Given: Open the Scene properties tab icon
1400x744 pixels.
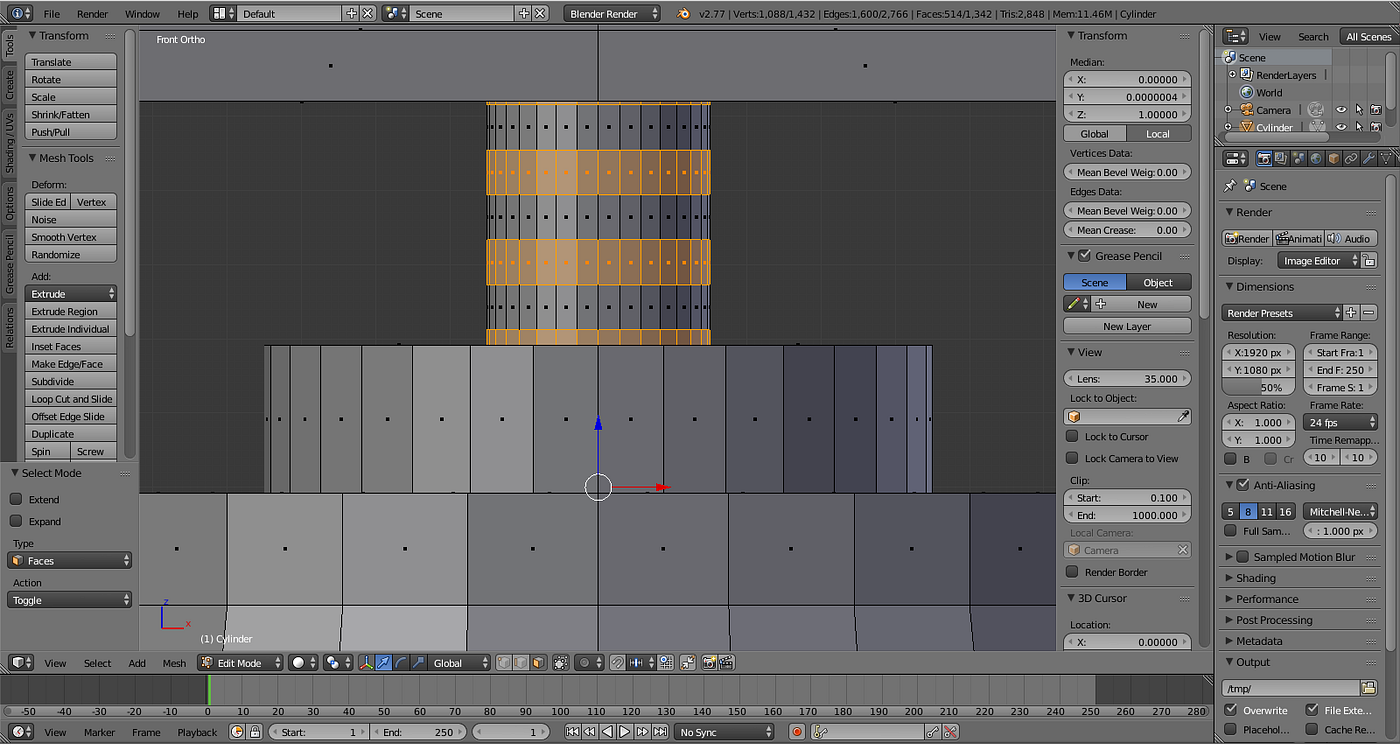Looking at the screenshot, I should click(x=1299, y=159).
